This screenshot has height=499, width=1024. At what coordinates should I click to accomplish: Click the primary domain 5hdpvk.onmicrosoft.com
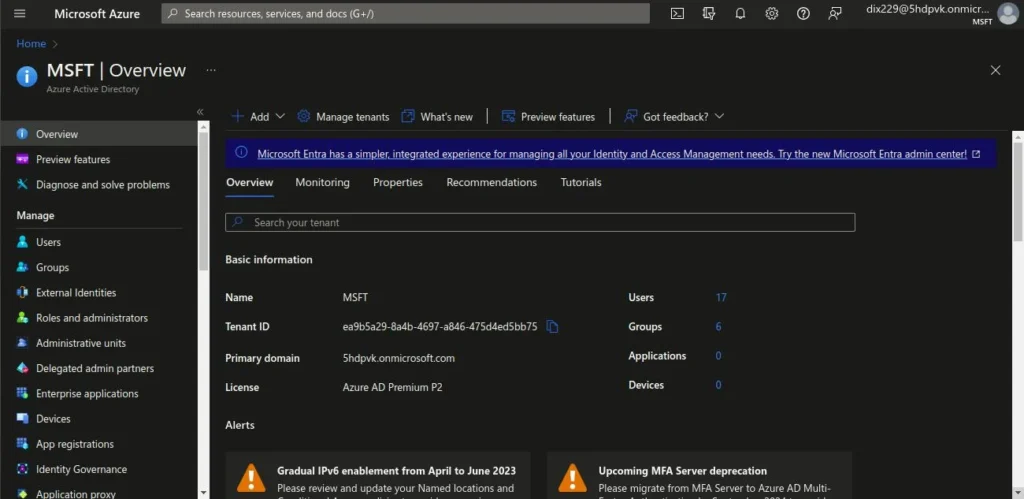coord(398,358)
